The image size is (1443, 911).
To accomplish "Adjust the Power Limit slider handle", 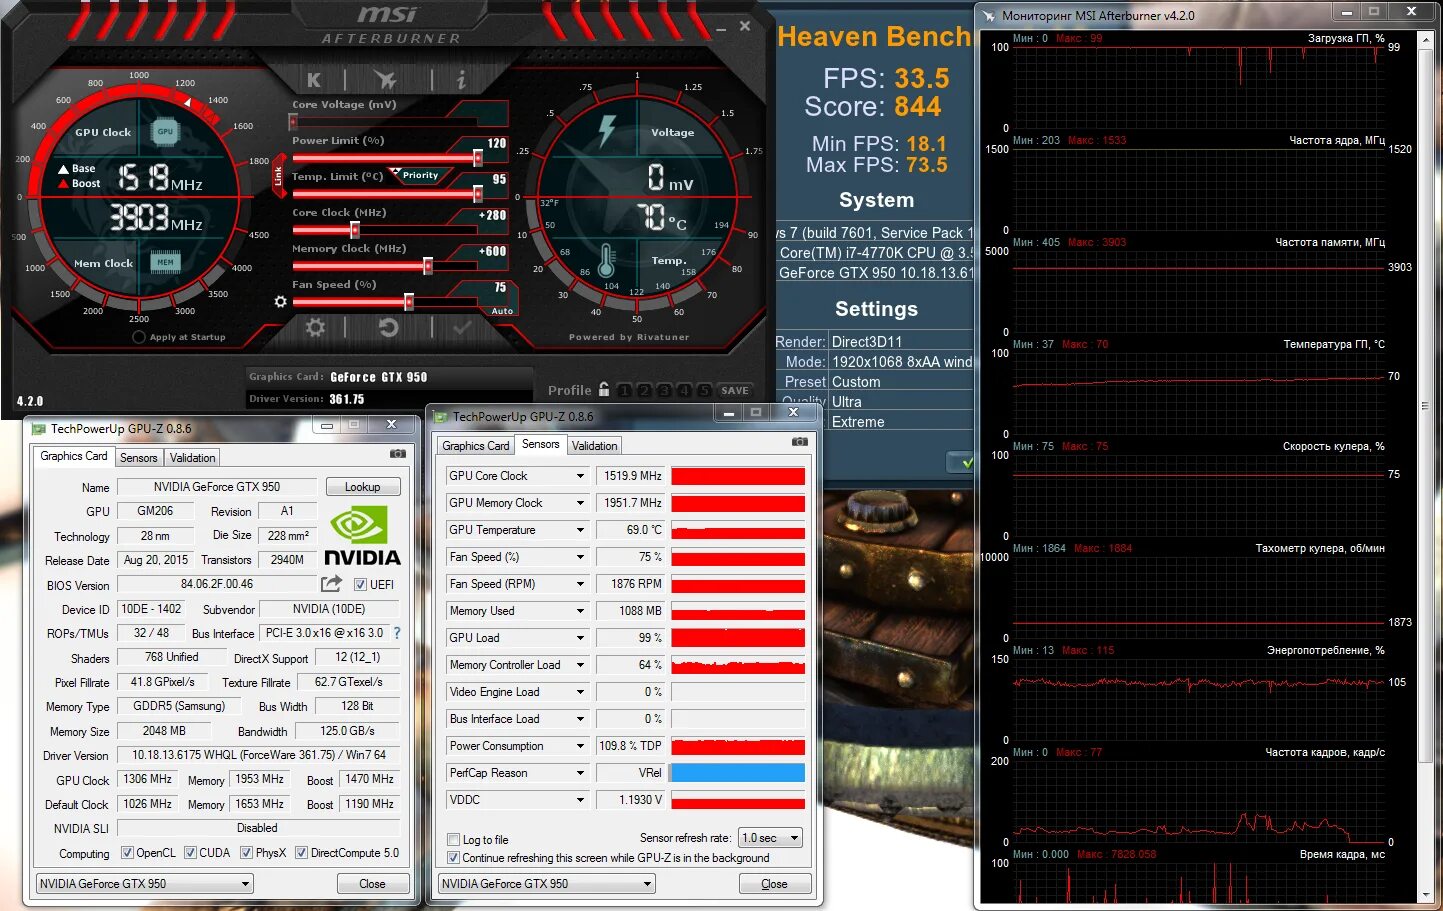I will pos(478,158).
